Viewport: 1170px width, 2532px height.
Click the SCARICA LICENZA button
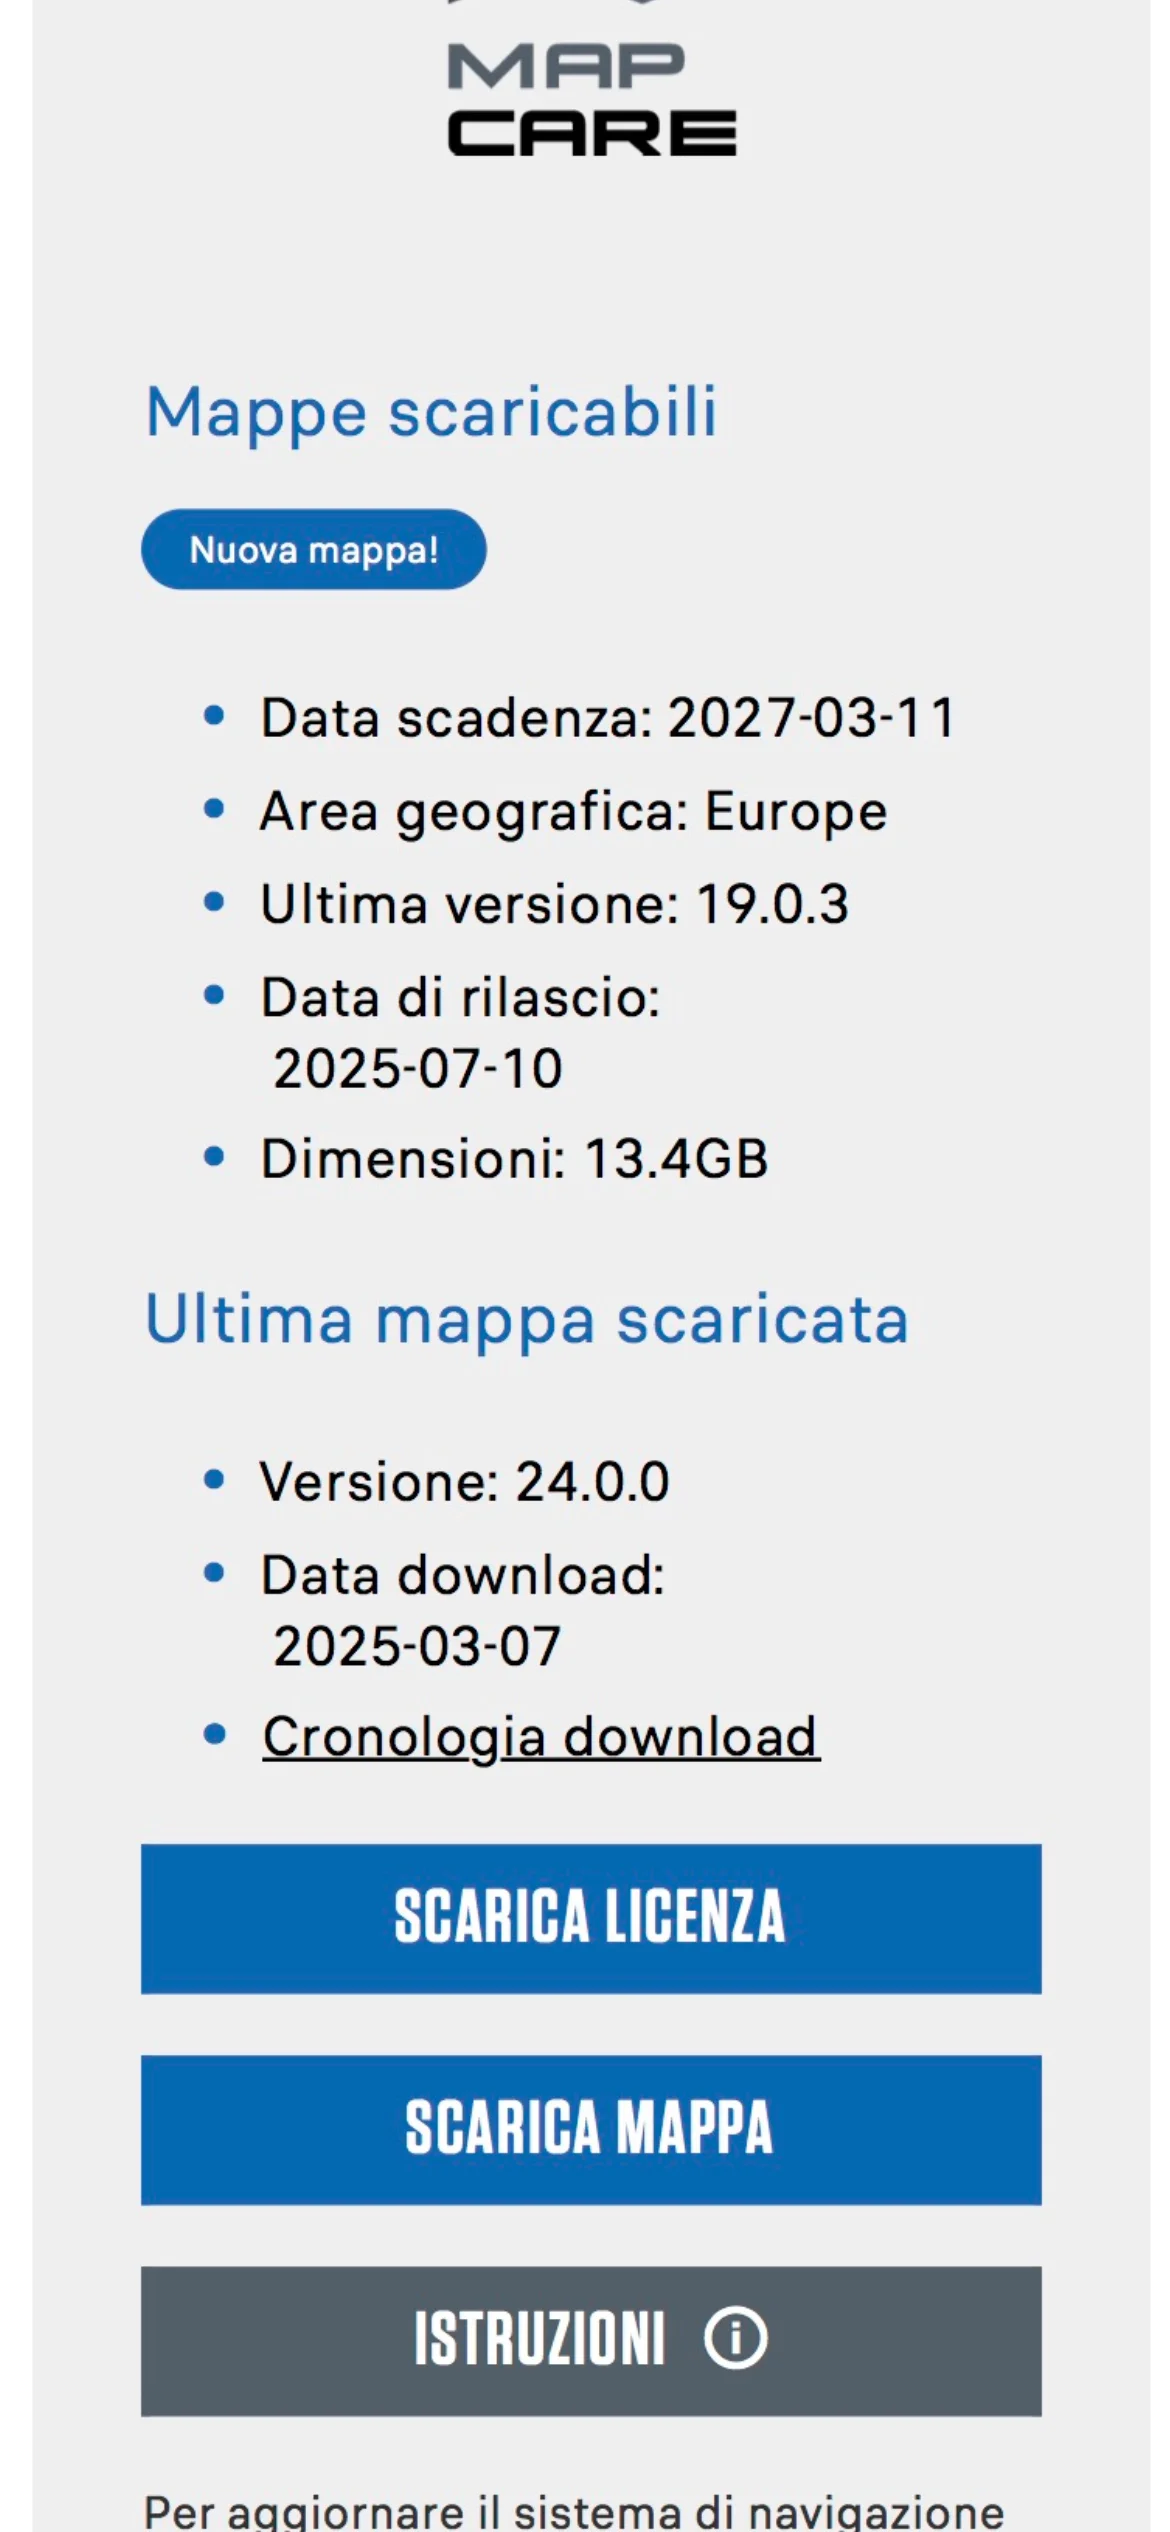(591, 1918)
